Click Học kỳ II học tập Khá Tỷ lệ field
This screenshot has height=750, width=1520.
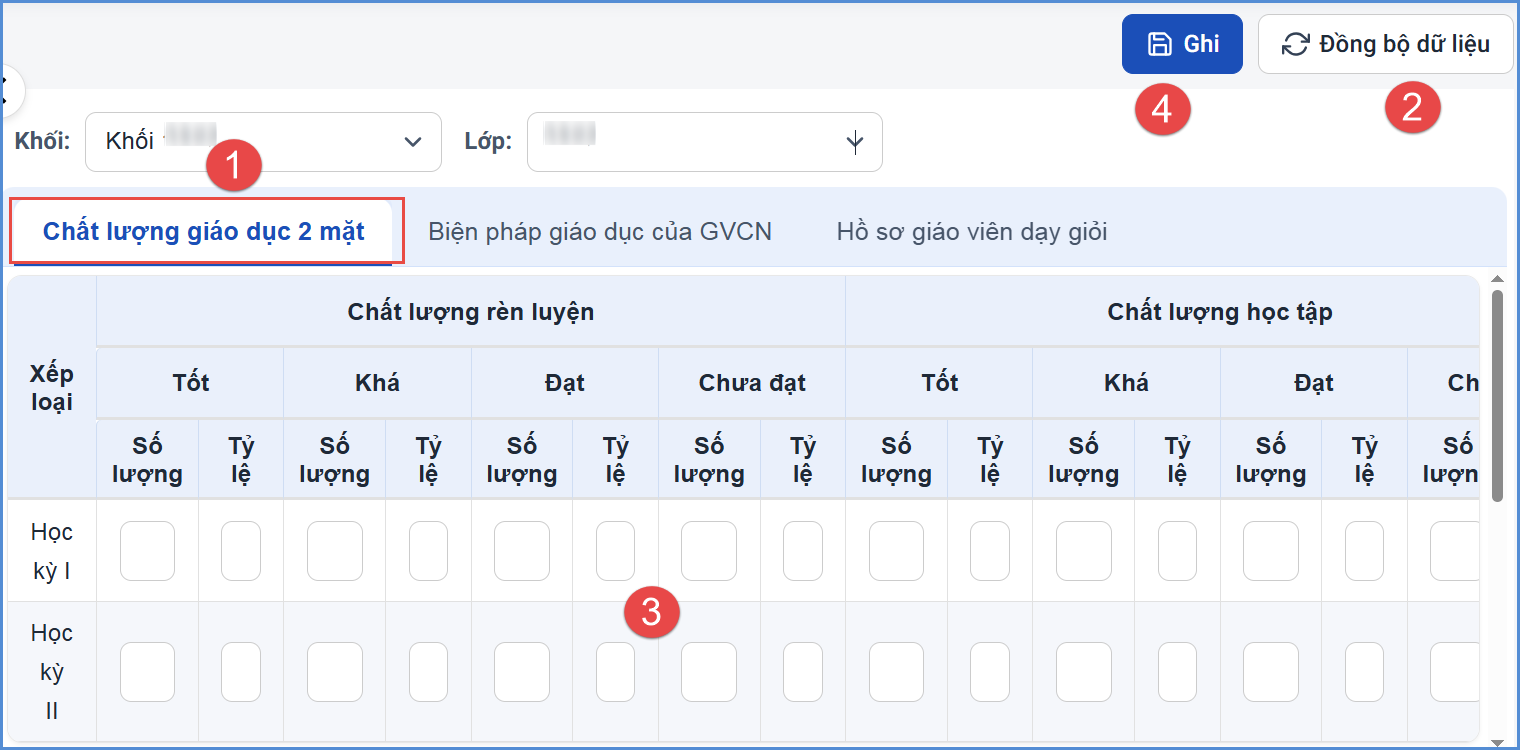pos(1177,672)
